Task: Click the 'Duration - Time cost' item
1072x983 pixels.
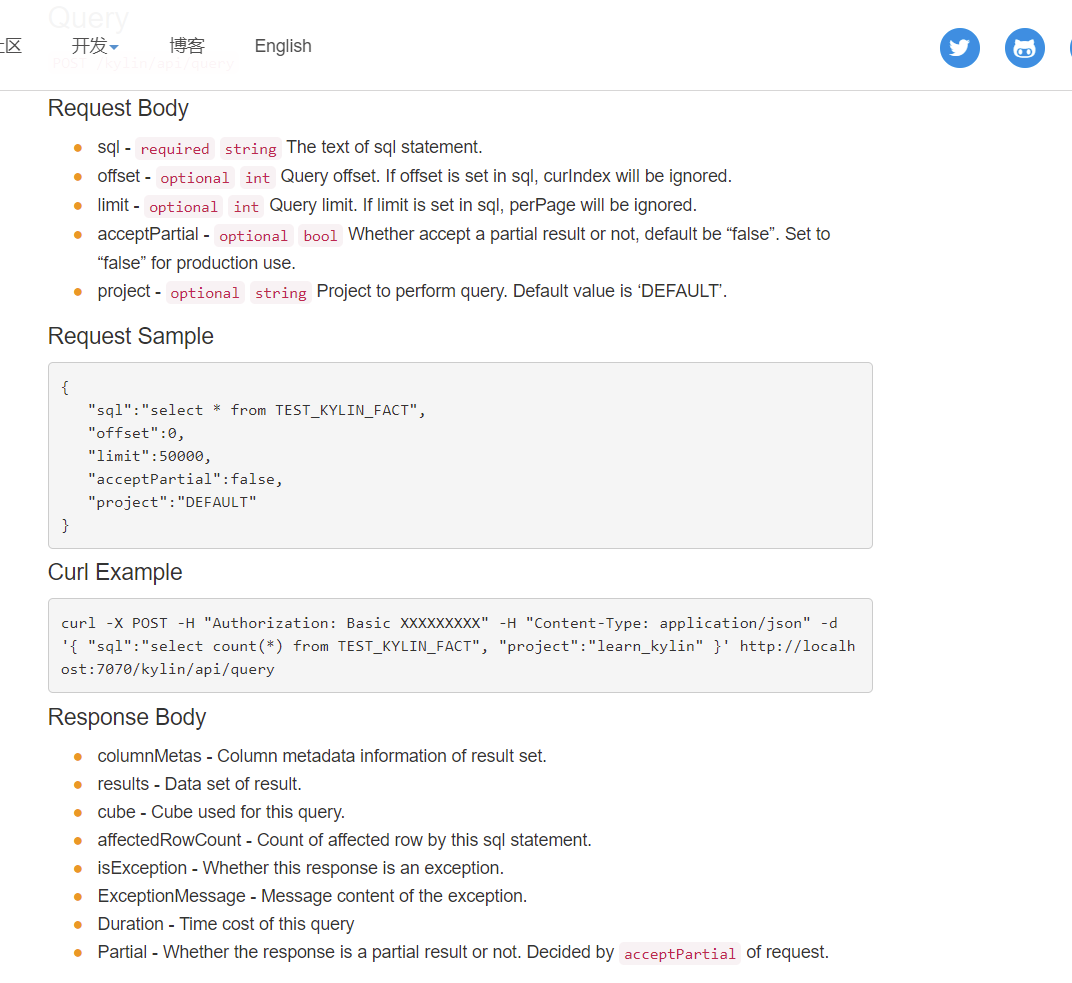Action: click(x=226, y=924)
